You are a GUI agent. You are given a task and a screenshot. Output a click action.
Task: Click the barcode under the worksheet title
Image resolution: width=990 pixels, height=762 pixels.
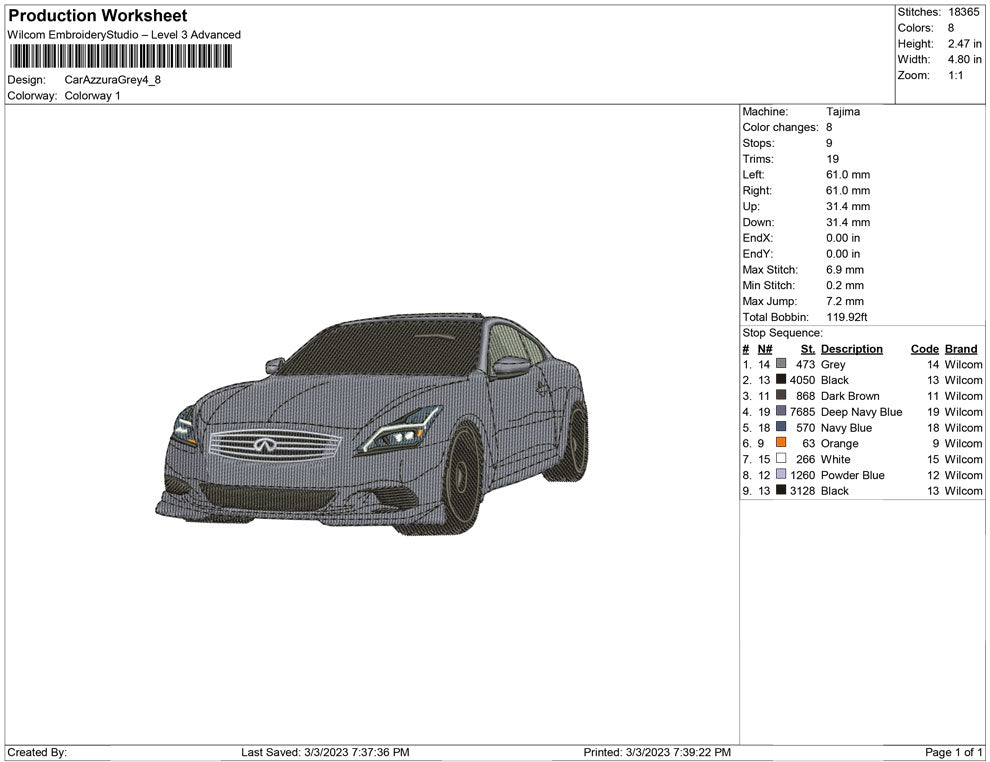pyautogui.click(x=119, y=56)
